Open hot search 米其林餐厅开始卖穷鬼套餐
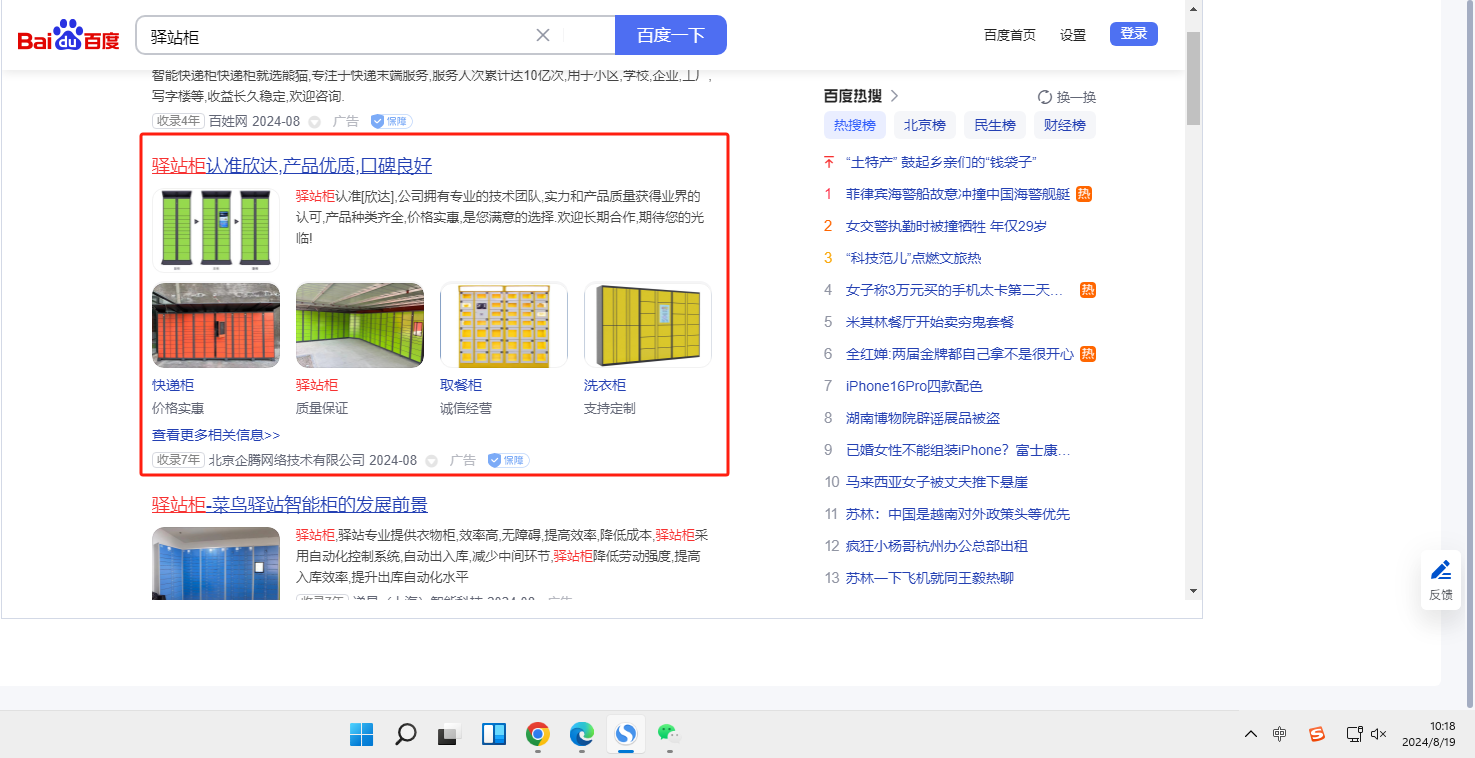 (930, 322)
